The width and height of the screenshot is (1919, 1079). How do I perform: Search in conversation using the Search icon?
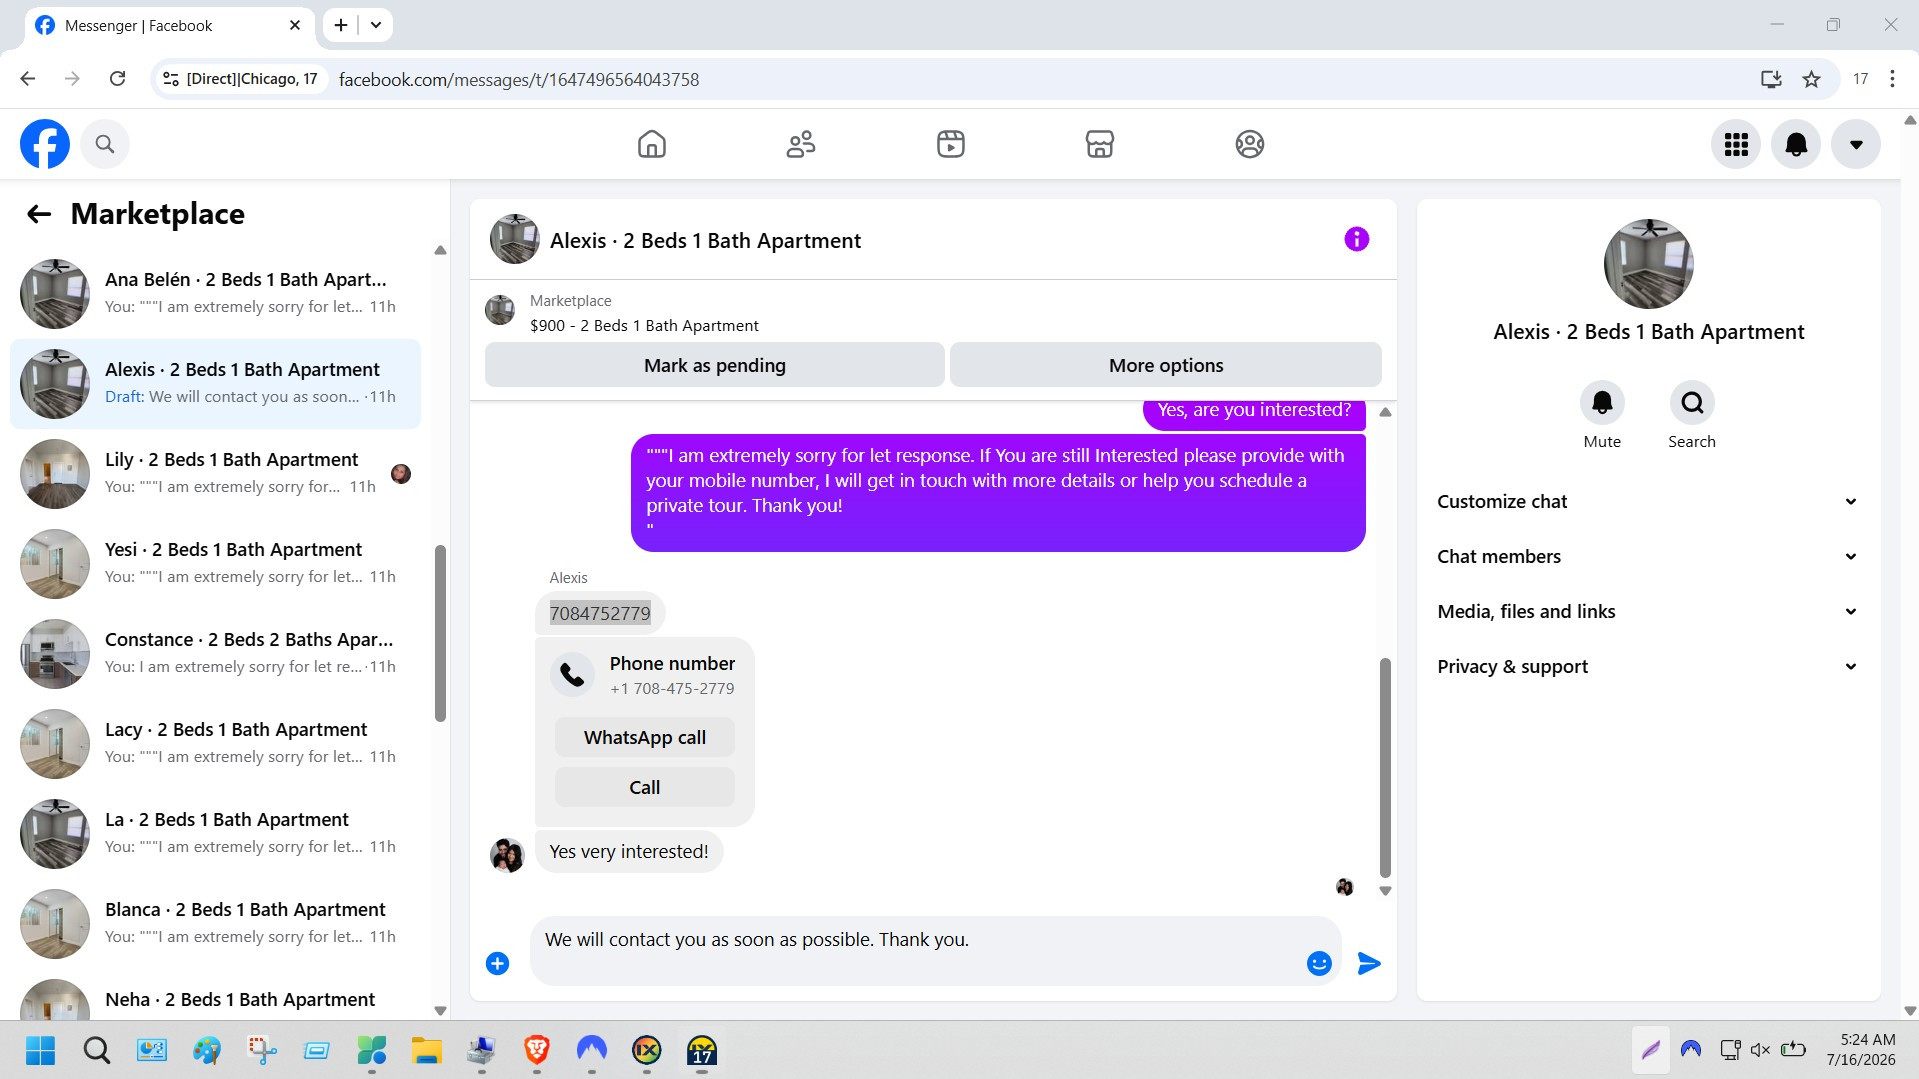tap(1692, 403)
